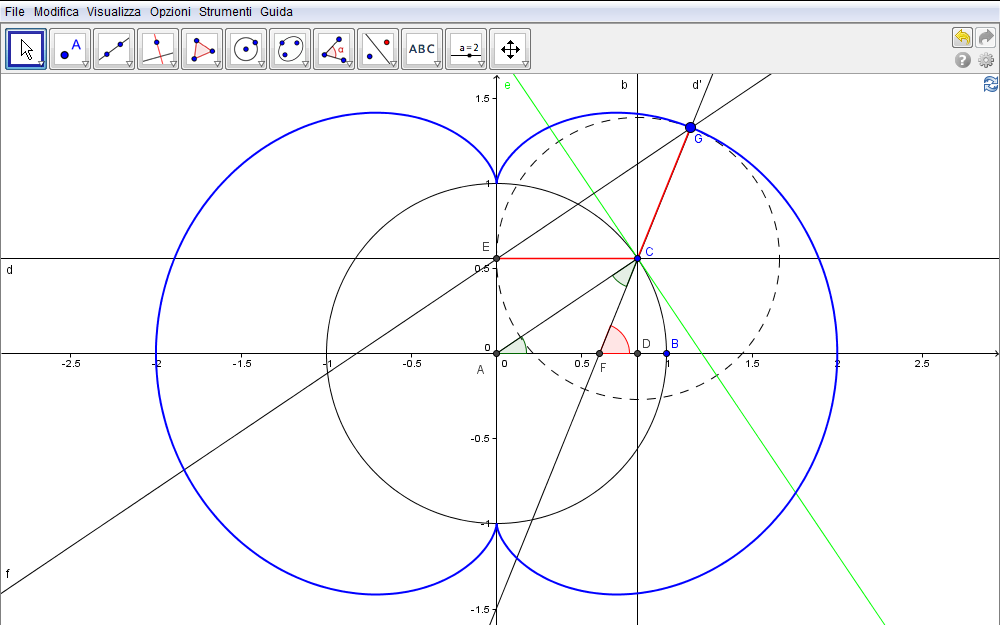Click the yellow Undo button
Screen dimensions: 1000x625
(962, 37)
